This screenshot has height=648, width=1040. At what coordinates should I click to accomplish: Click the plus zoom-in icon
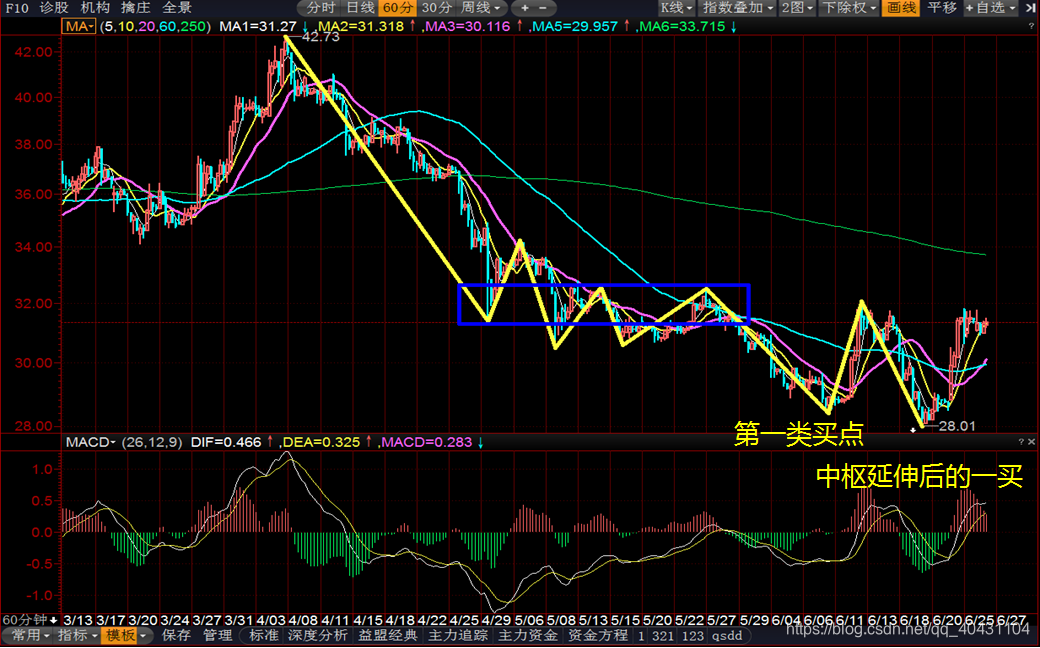click(525, 8)
